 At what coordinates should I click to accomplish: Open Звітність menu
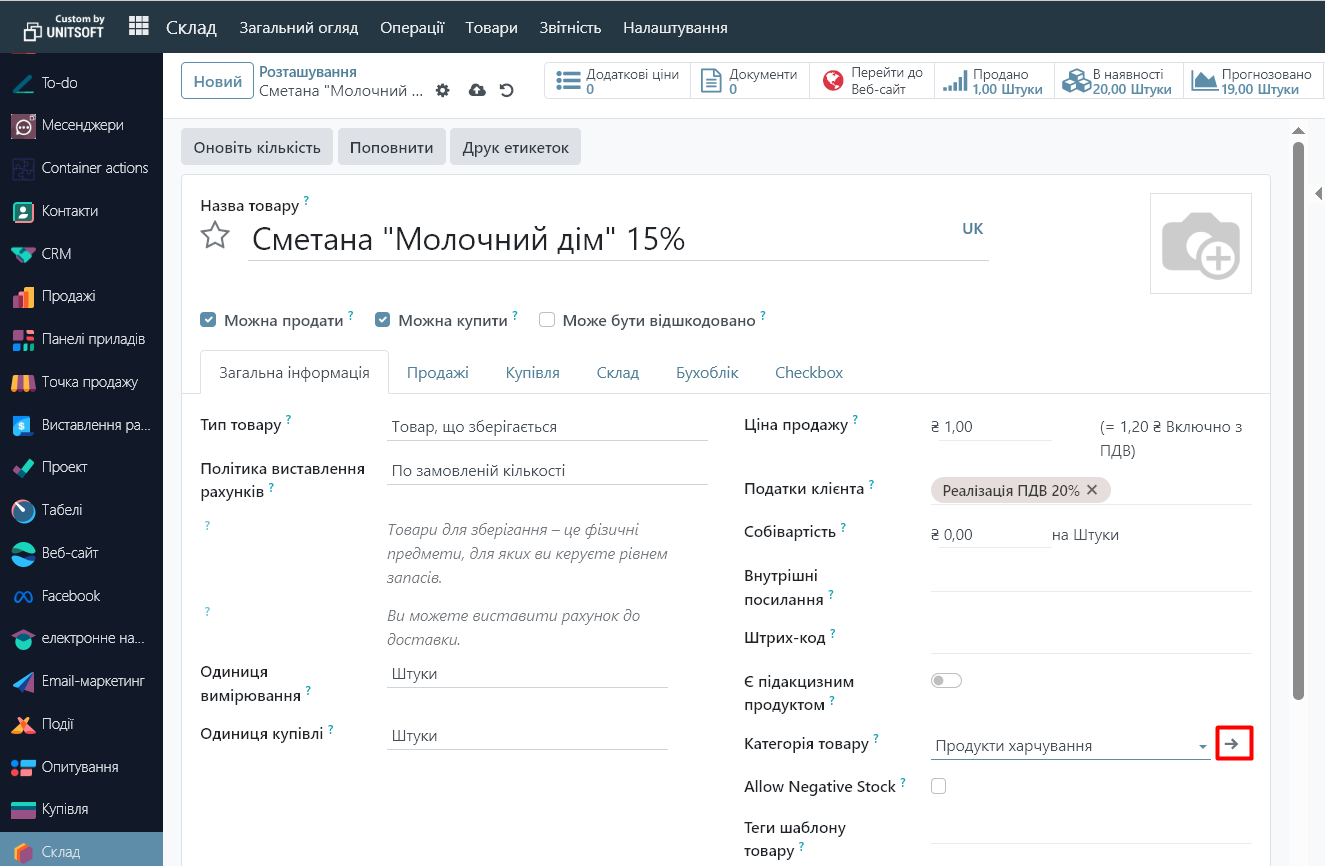[570, 27]
